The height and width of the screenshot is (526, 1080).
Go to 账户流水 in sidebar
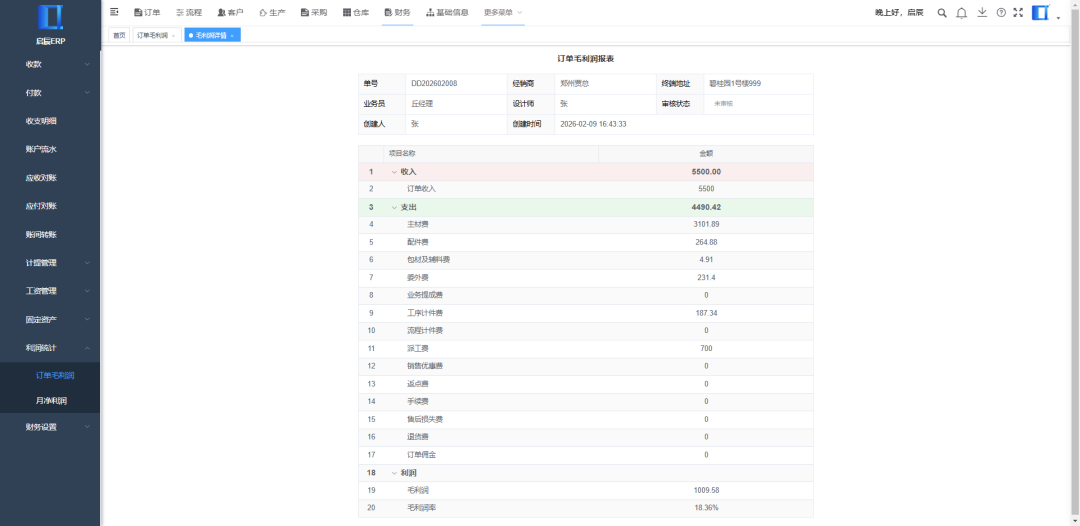[50, 149]
